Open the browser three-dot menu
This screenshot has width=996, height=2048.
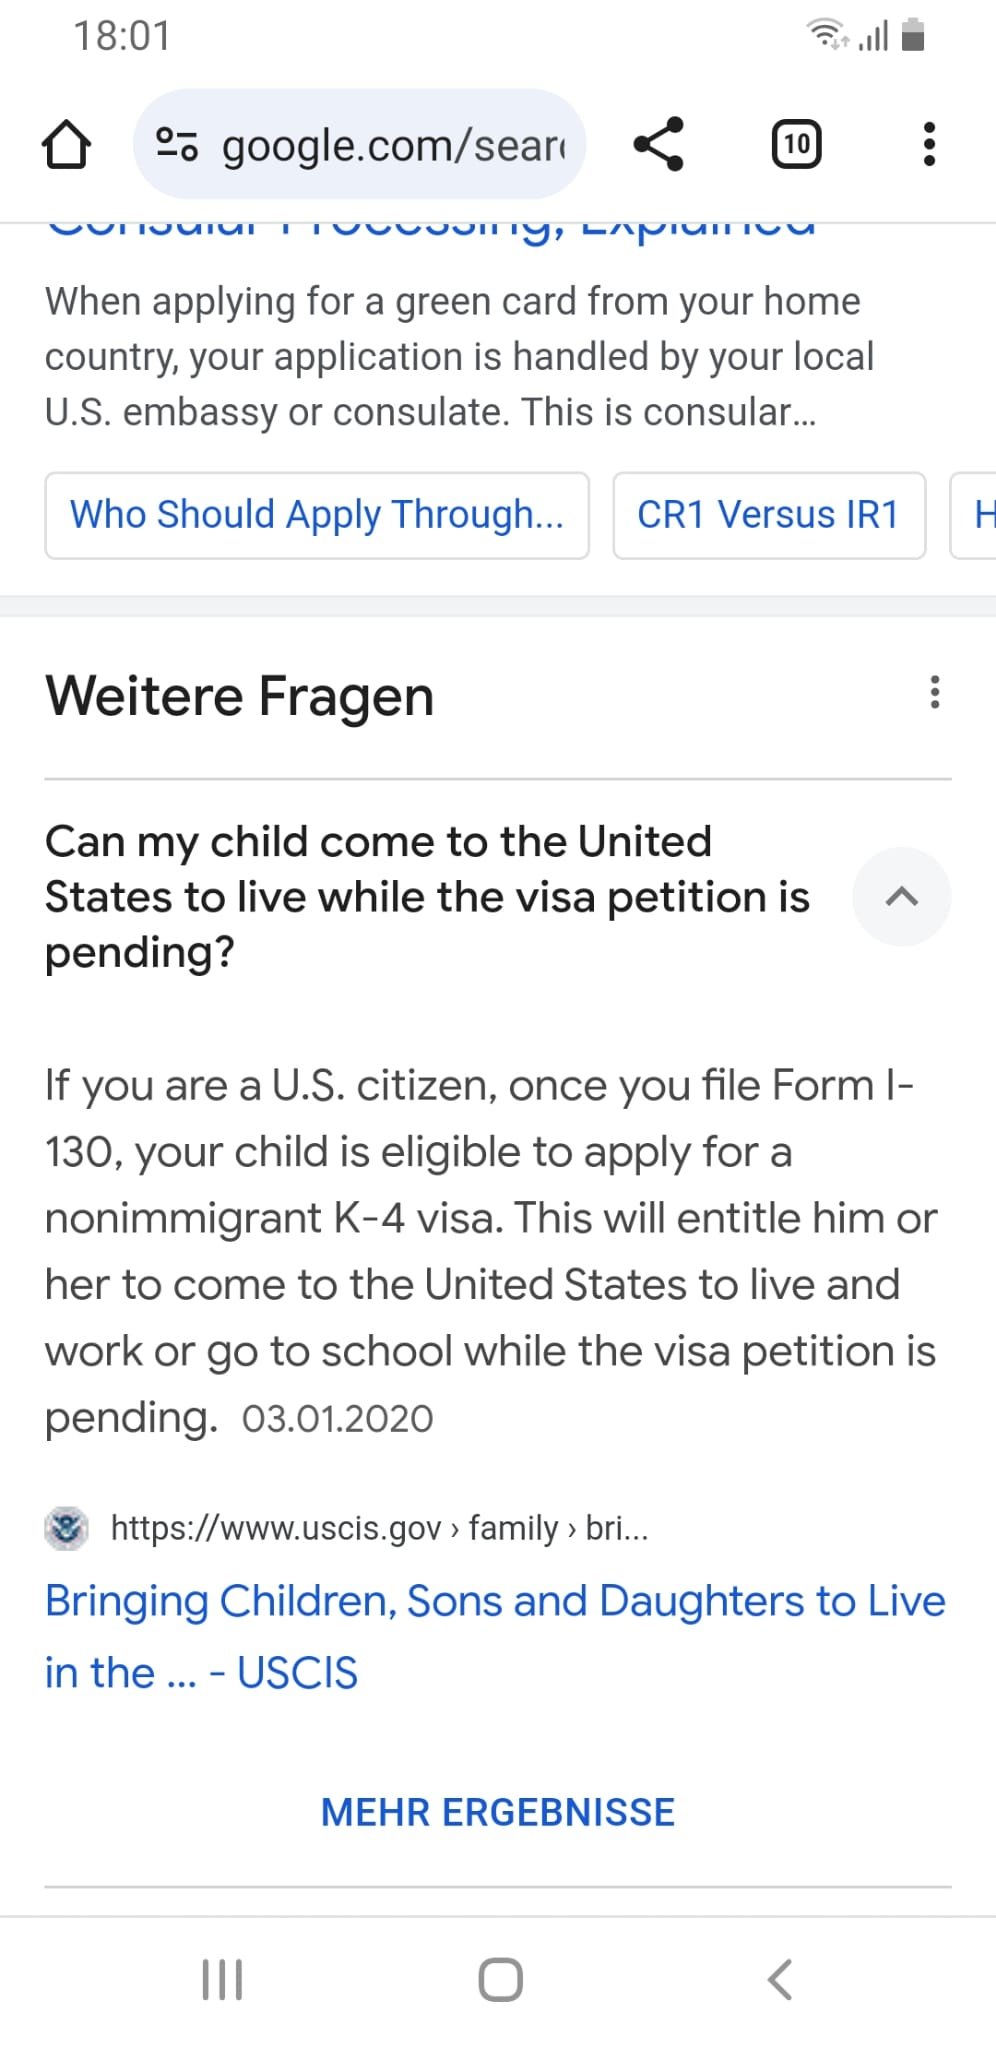point(929,145)
